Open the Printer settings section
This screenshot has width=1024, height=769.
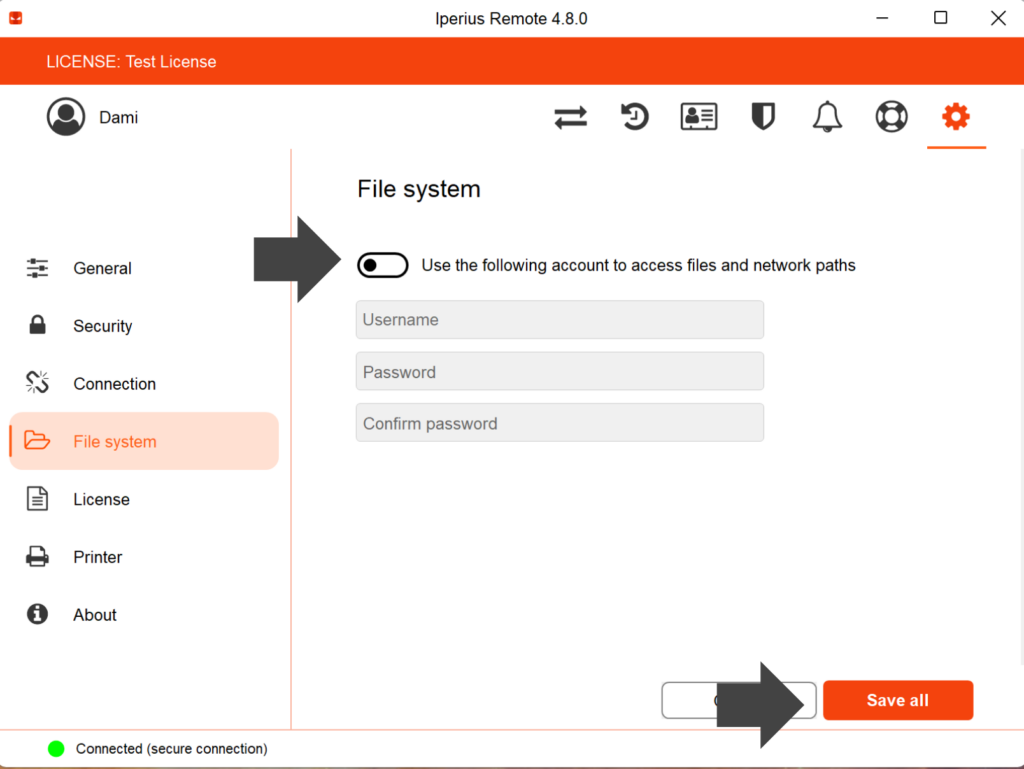[144, 557]
